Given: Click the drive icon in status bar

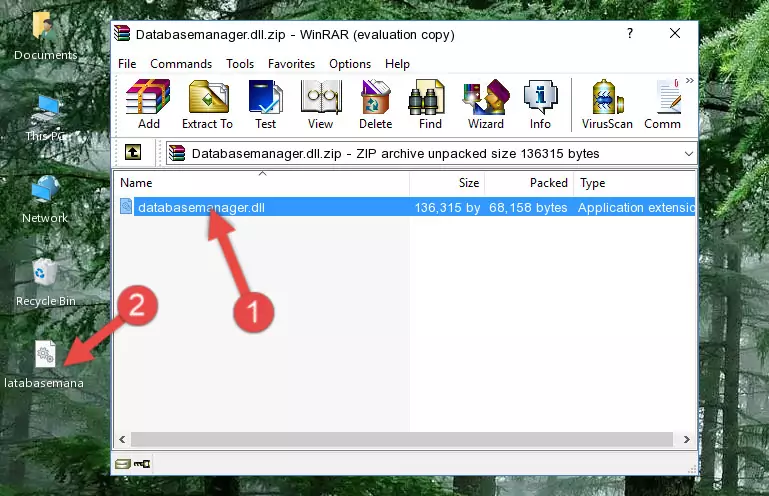Looking at the screenshot, I should [123, 464].
